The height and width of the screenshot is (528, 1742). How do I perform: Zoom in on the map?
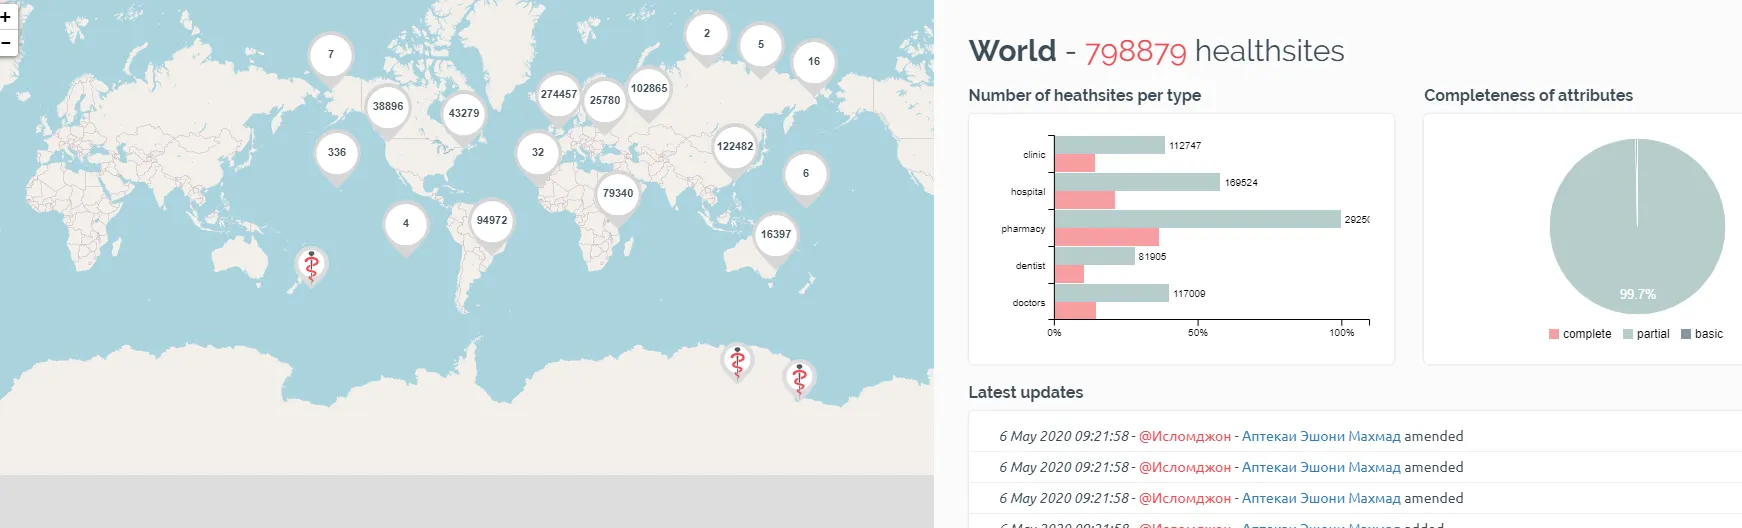tap(6, 17)
